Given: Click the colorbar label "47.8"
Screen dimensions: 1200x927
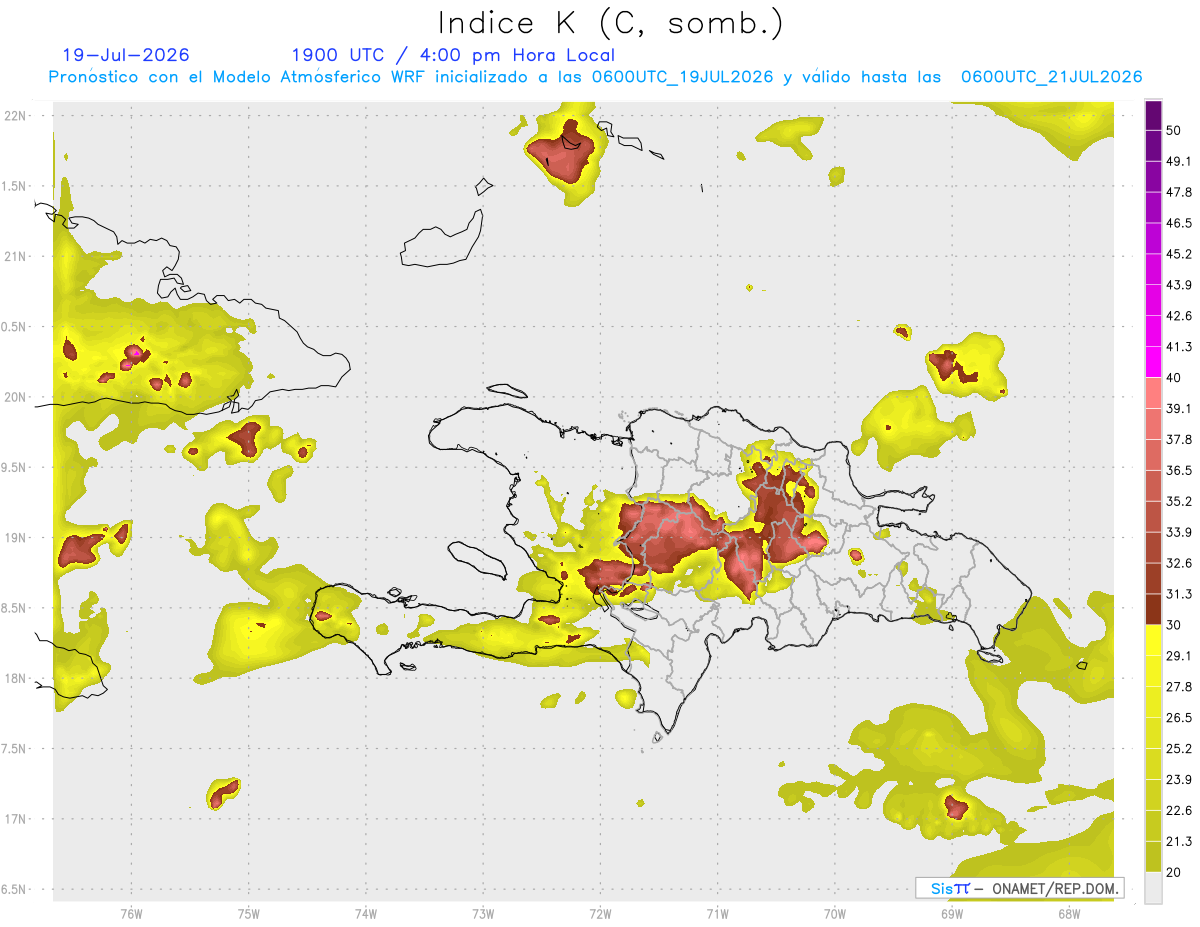Looking at the screenshot, I should pos(1179,192).
